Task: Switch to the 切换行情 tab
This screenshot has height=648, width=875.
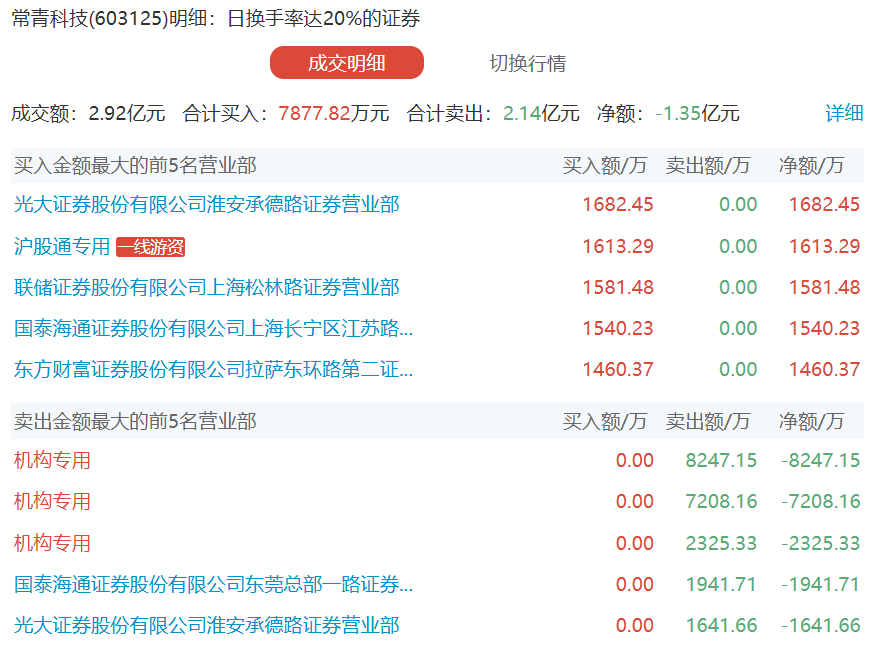Action: [527, 63]
